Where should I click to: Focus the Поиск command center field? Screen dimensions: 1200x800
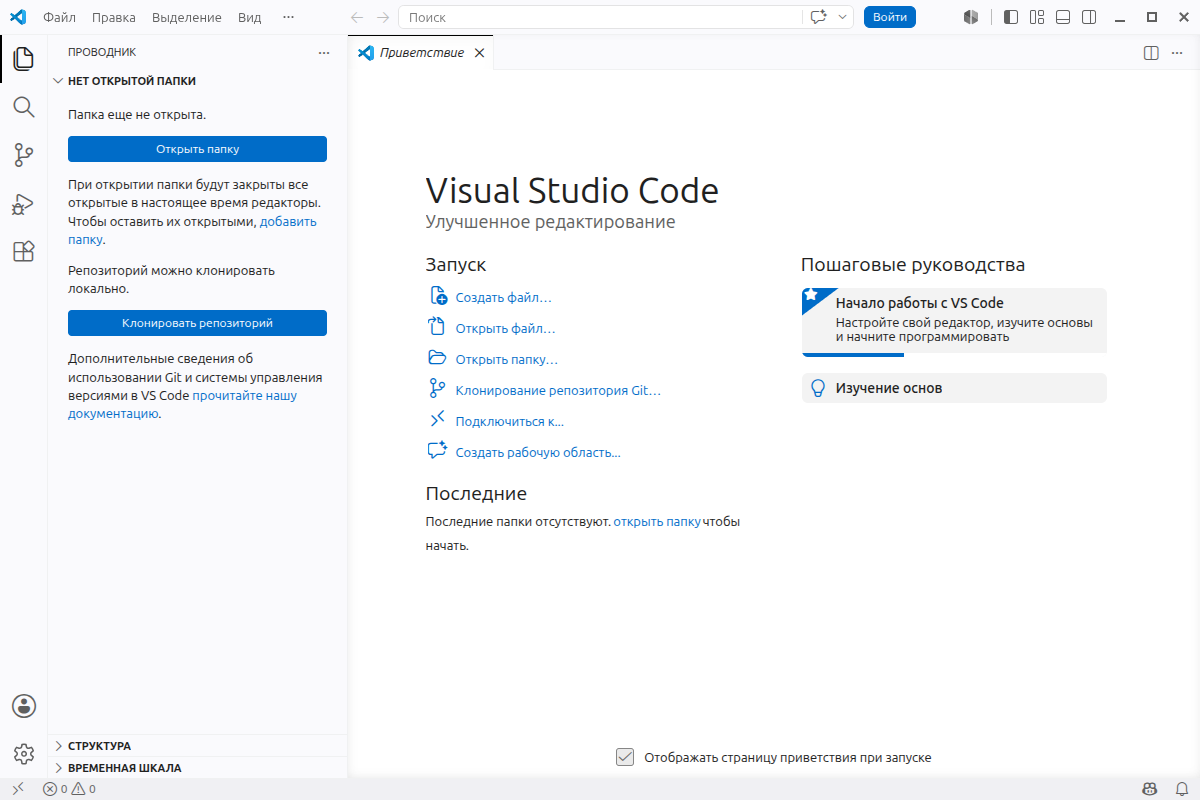pos(600,17)
